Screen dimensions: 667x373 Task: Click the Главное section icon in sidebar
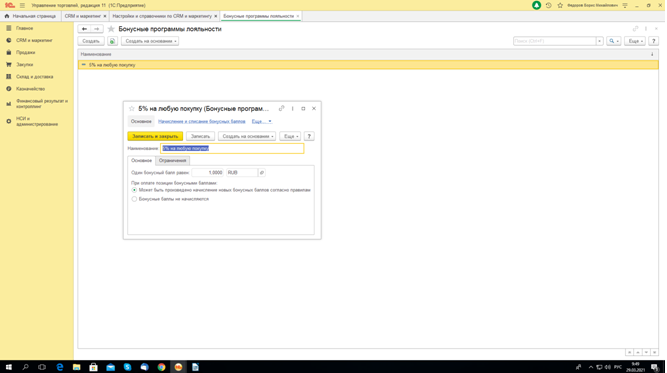tap(9, 28)
